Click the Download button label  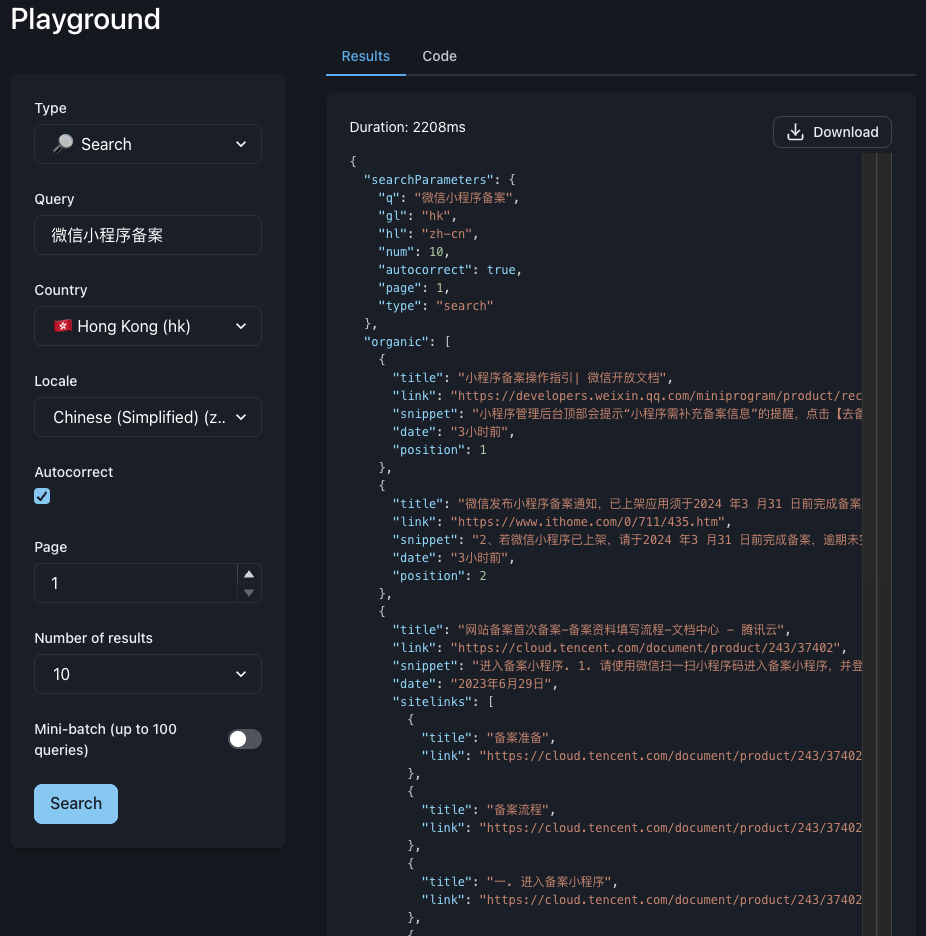[x=845, y=132]
